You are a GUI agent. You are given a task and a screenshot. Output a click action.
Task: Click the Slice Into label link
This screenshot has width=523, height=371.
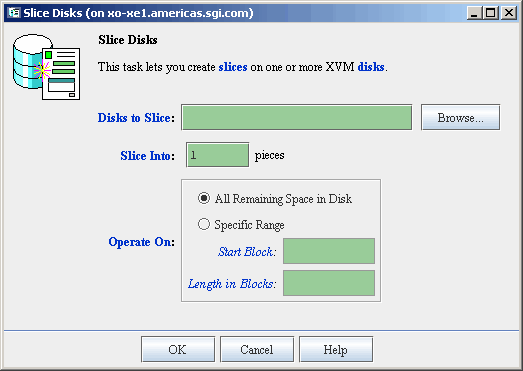click(147, 156)
